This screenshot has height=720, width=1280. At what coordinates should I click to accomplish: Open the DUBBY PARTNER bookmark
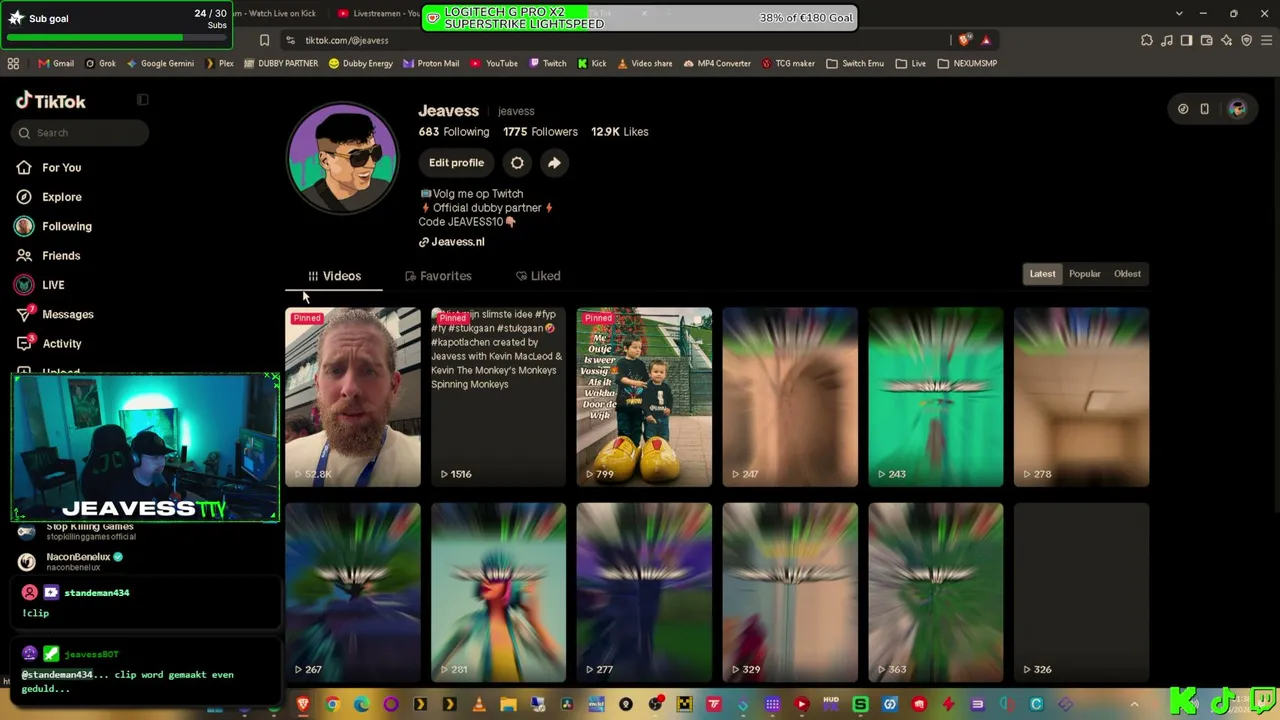pos(280,63)
